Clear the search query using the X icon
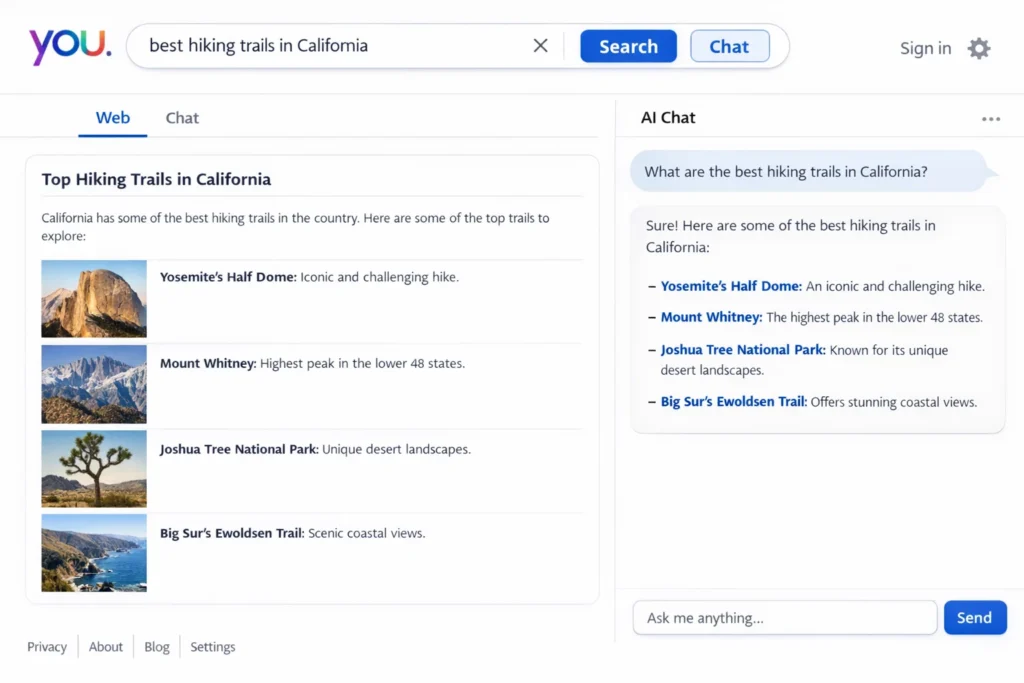 click(x=540, y=45)
